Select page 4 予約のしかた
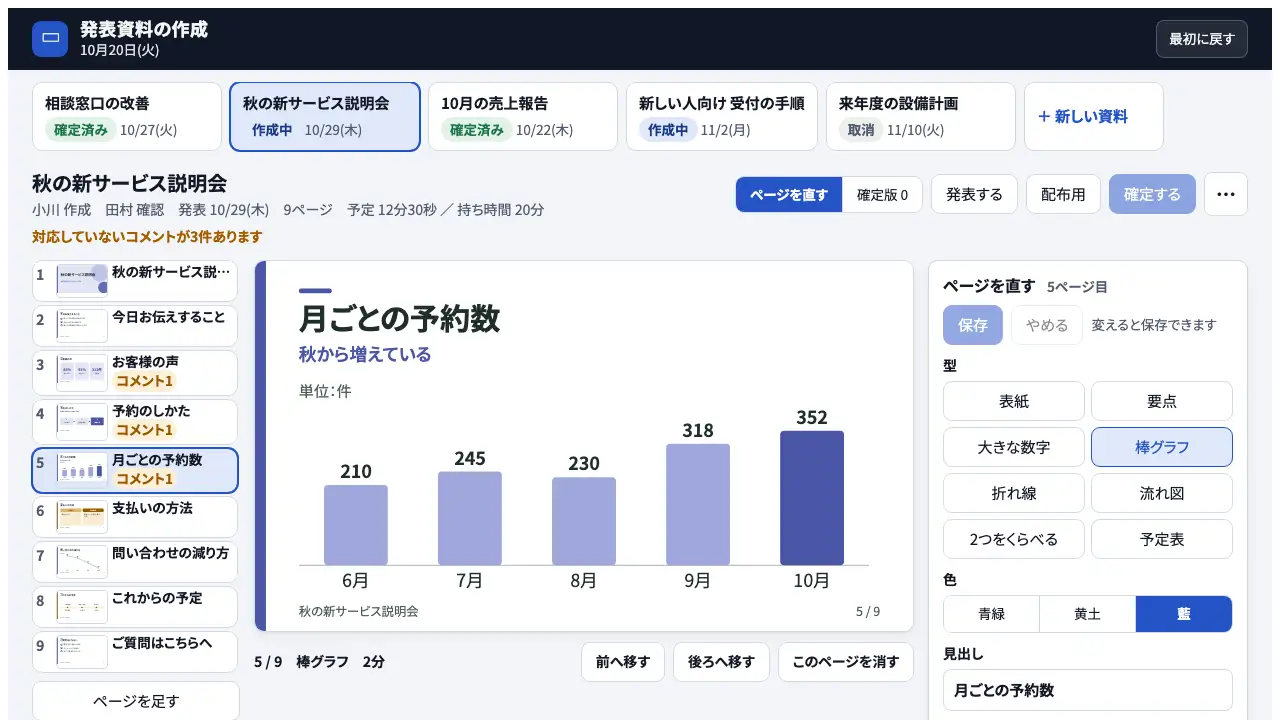The image size is (1280, 720). click(135, 421)
